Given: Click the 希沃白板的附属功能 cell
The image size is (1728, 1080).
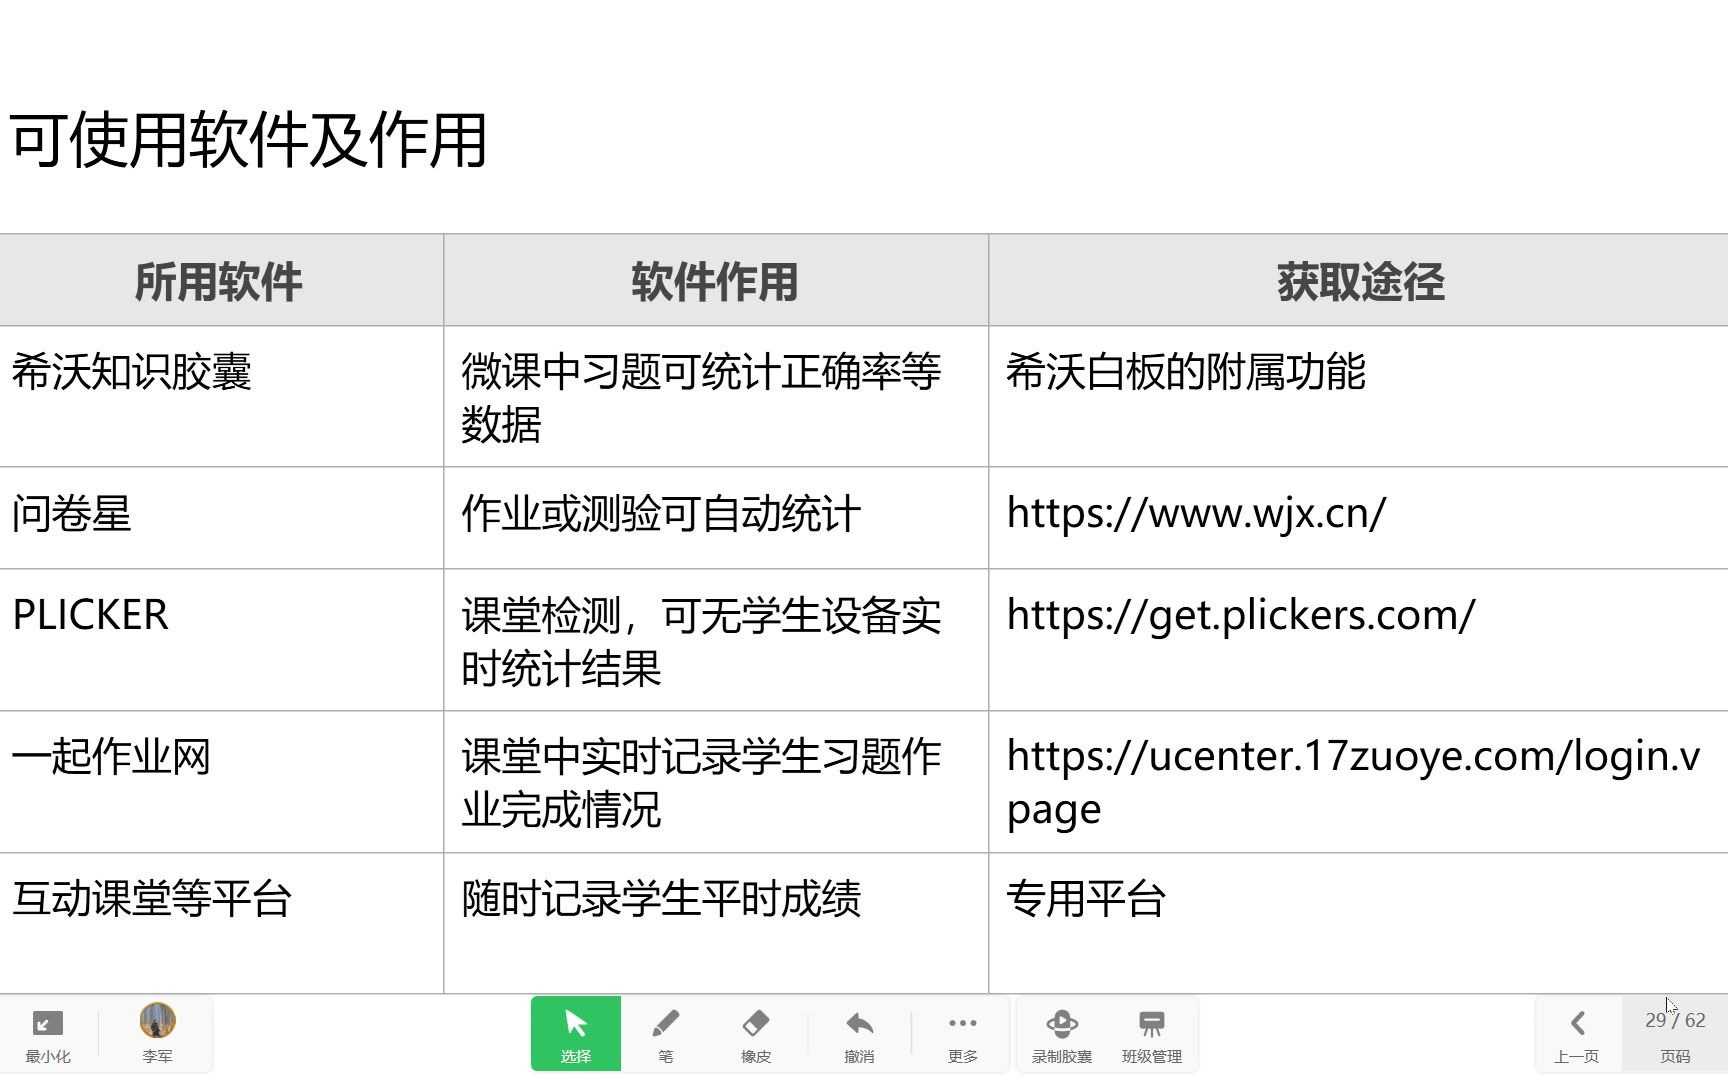Looking at the screenshot, I should 1359,397.
